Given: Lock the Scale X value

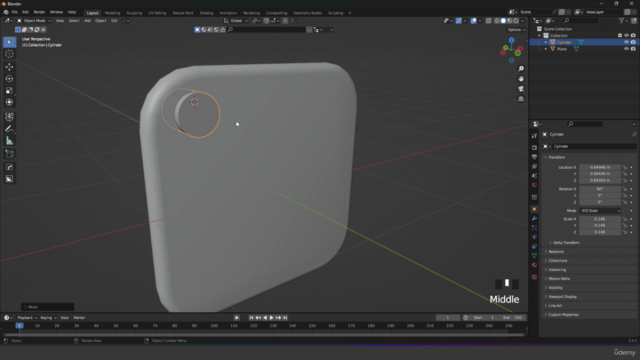Looking at the screenshot, I should tap(624, 219).
